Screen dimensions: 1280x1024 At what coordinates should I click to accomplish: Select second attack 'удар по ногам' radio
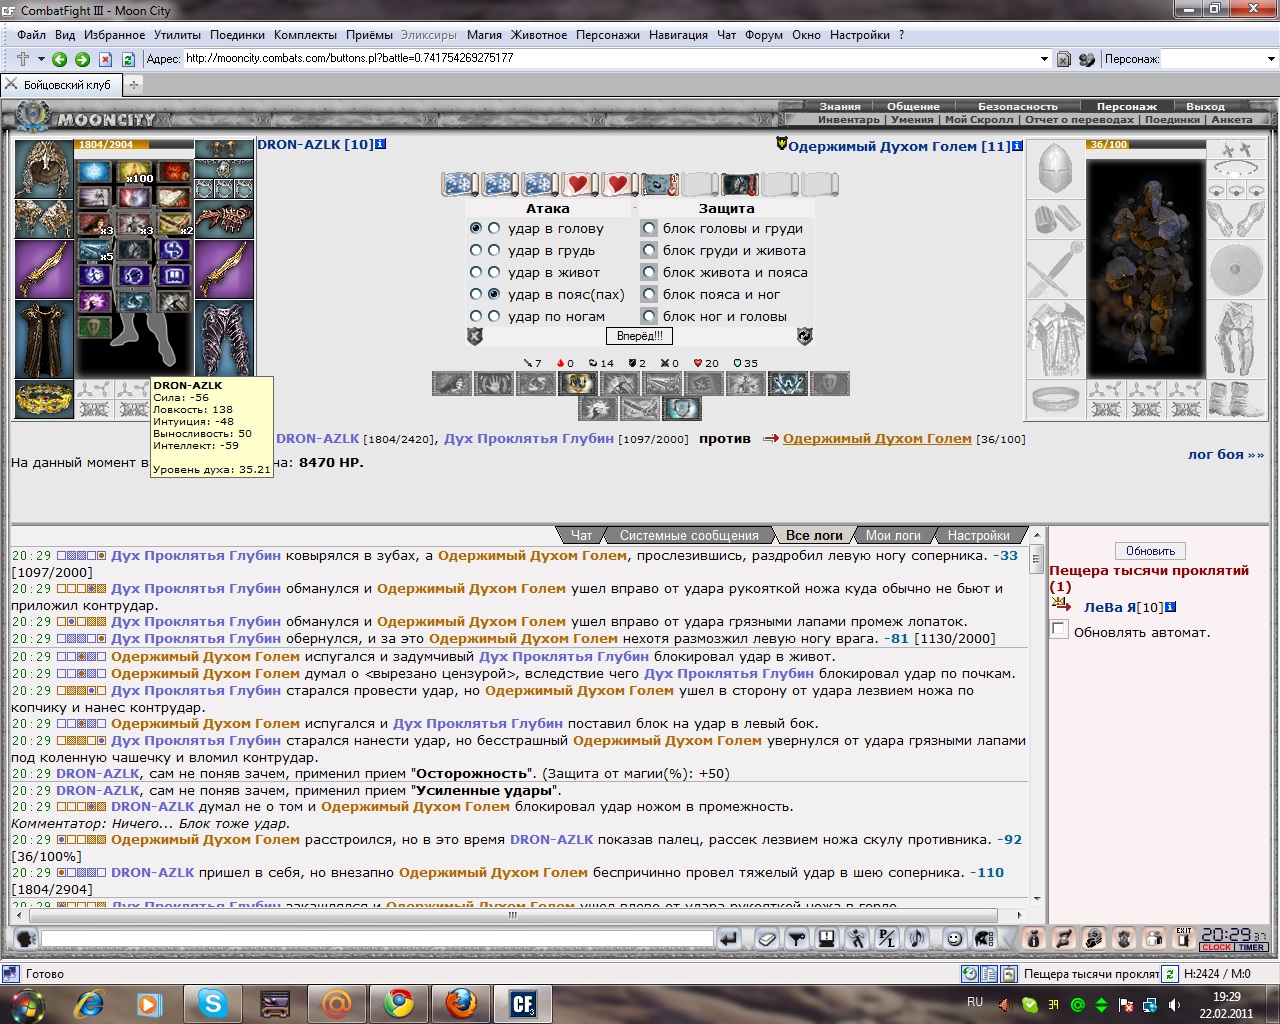tap(494, 316)
